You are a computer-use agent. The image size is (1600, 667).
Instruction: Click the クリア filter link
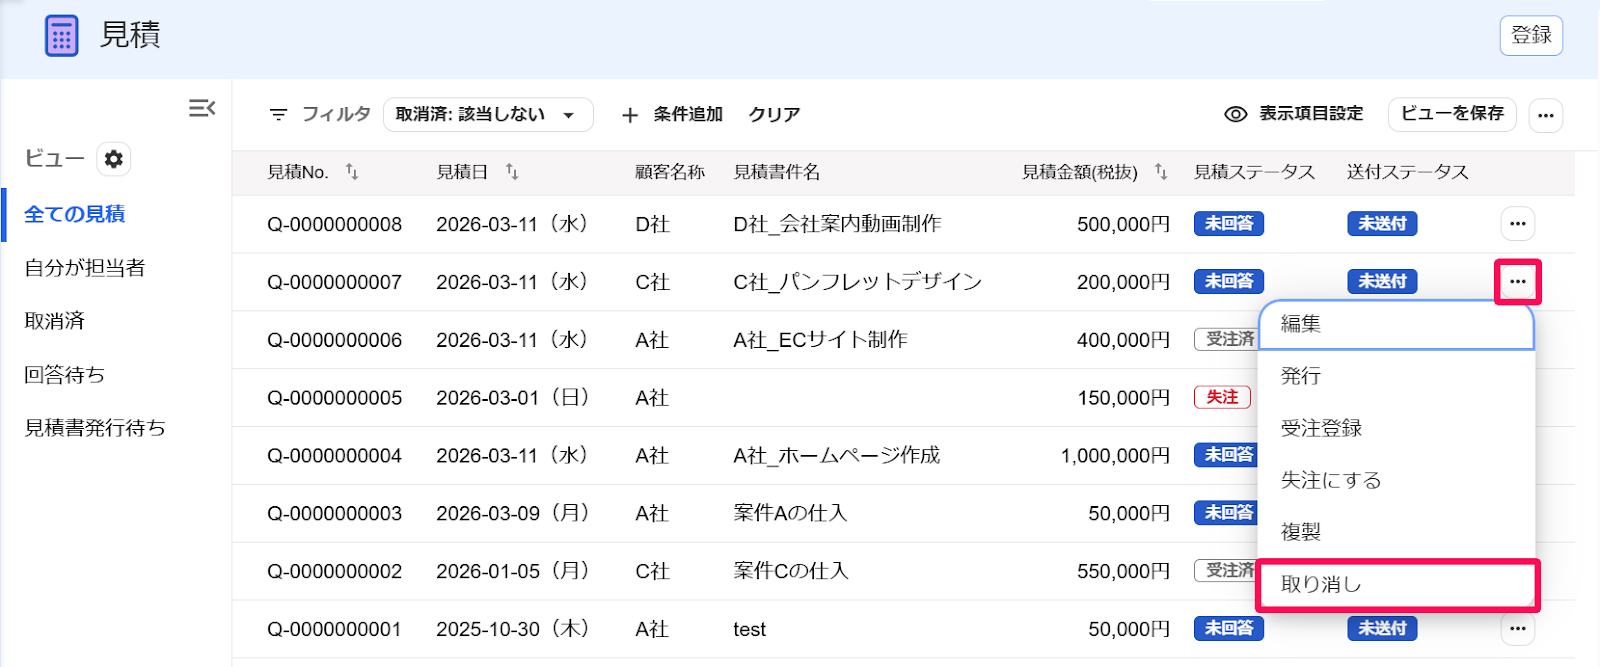pos(774,115)
